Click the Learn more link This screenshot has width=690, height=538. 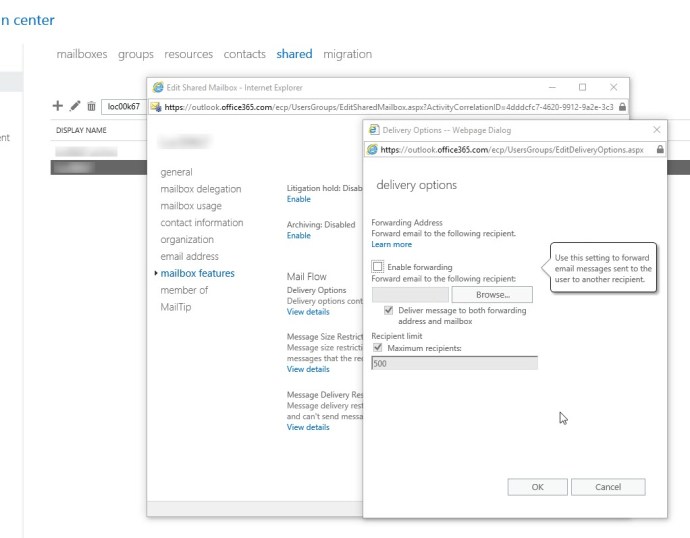[391, 244]
